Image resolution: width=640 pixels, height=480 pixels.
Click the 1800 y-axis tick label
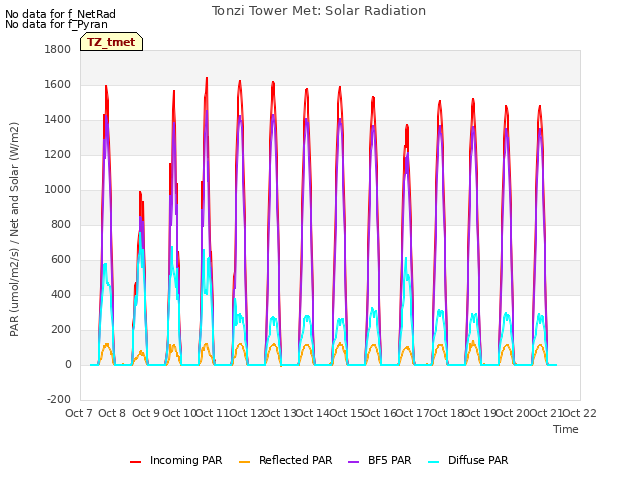58,49
